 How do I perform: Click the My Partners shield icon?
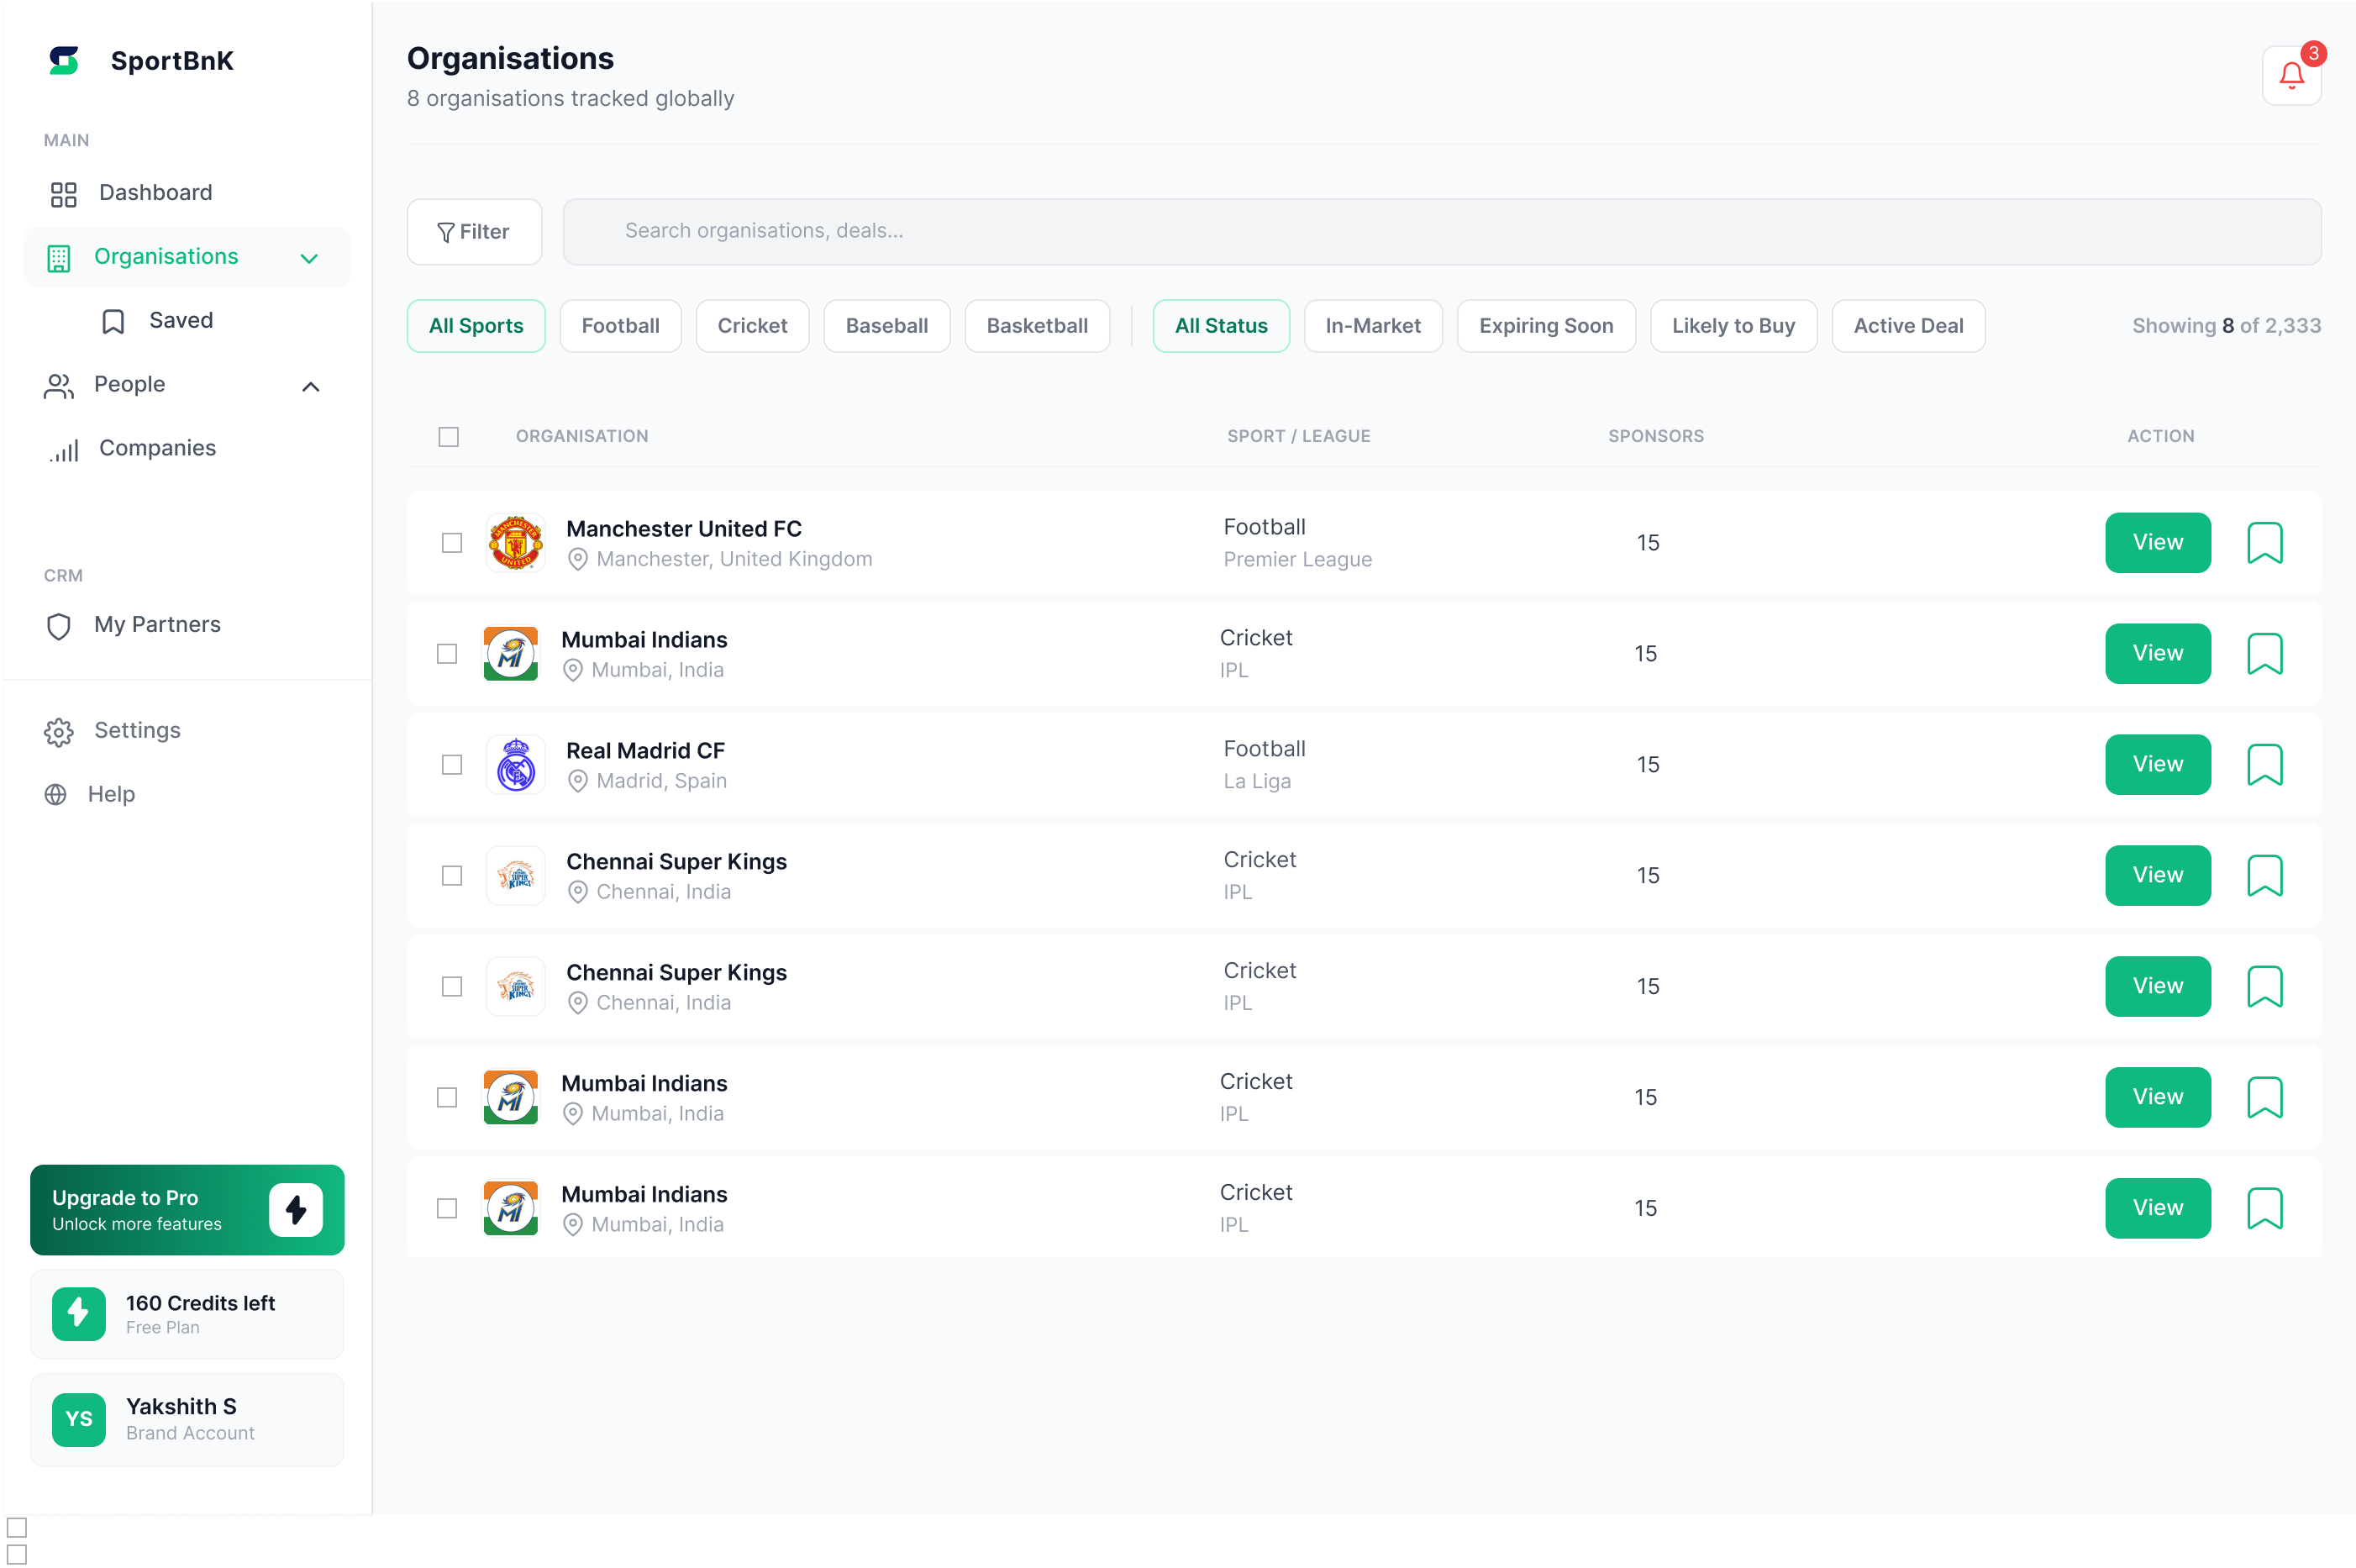click(x=59, y=626)
